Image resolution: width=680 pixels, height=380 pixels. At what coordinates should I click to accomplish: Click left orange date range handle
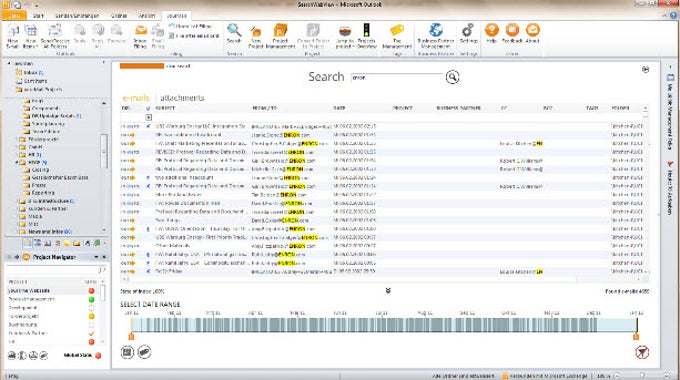click(131, 336)
